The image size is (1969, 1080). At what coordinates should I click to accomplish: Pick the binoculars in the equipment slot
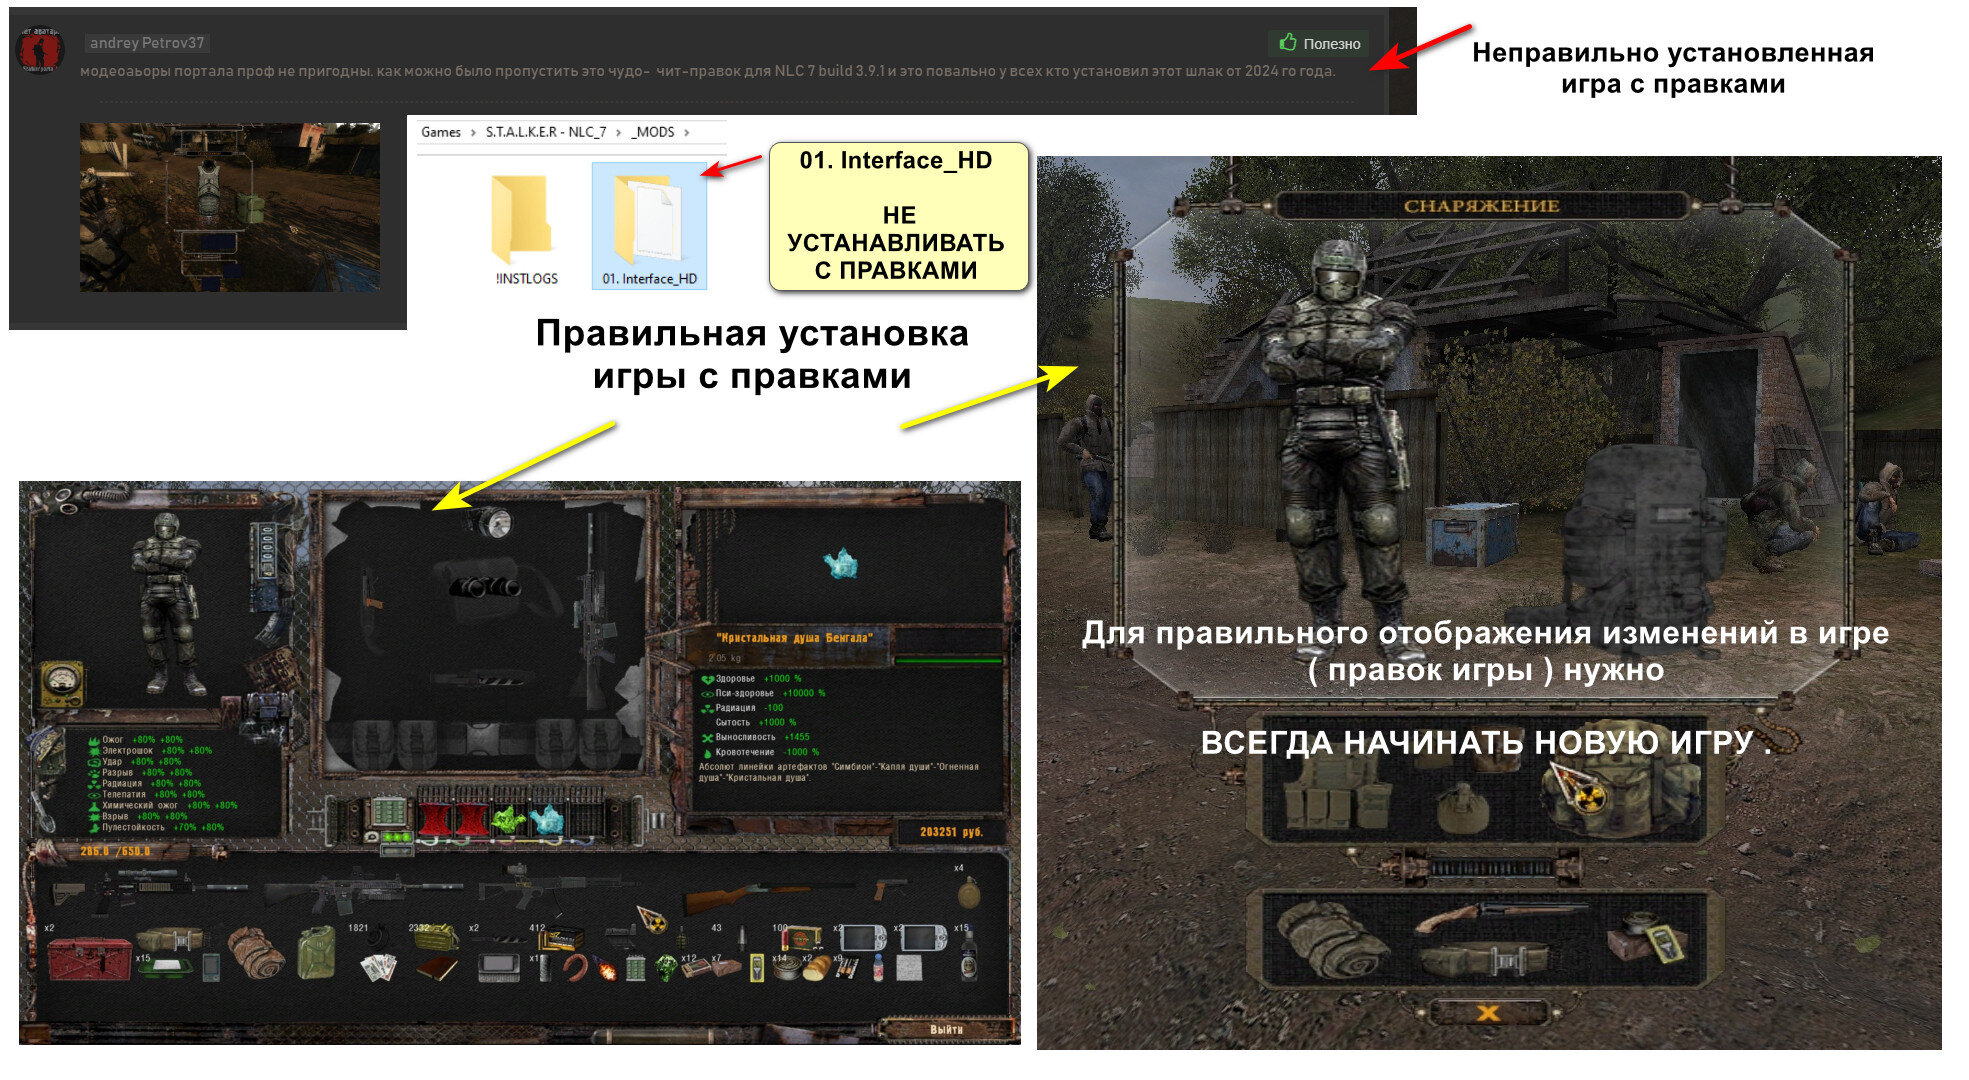tap(484, 587)
